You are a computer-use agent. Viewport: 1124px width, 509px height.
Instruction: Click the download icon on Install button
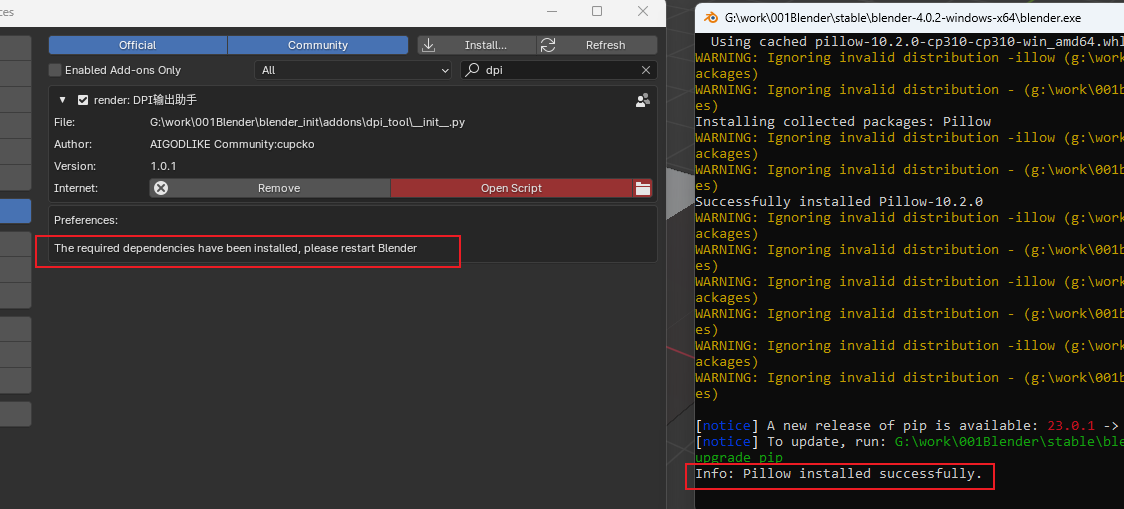429,45
